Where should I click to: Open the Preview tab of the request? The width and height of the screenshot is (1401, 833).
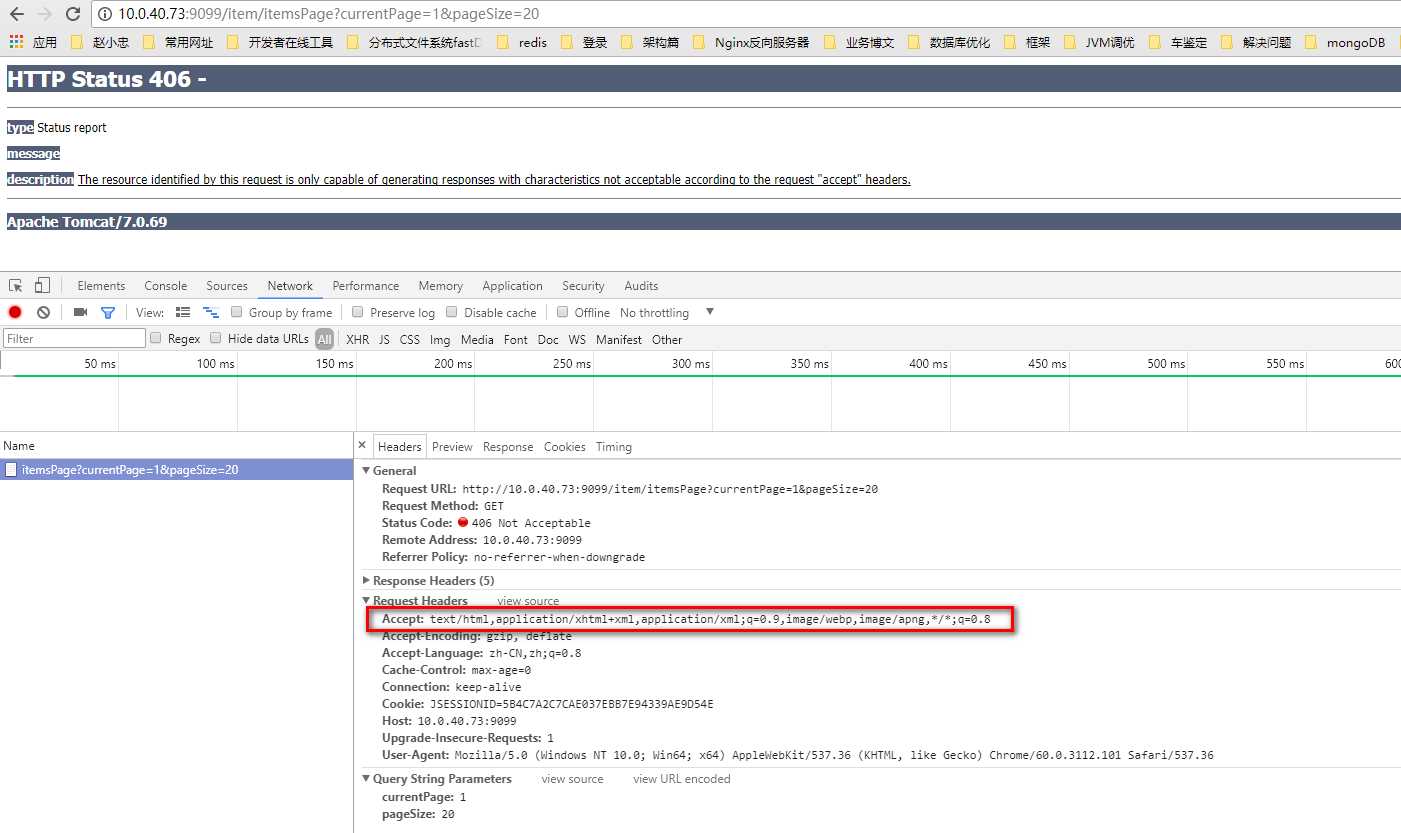(452, 446)
